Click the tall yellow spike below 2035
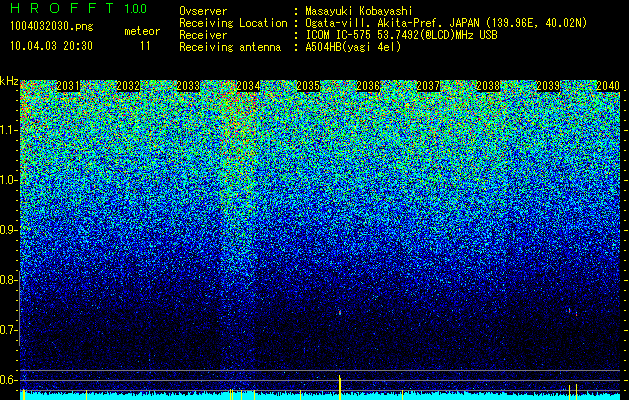This screenshot has width=629, height=400. coord(340,387)
